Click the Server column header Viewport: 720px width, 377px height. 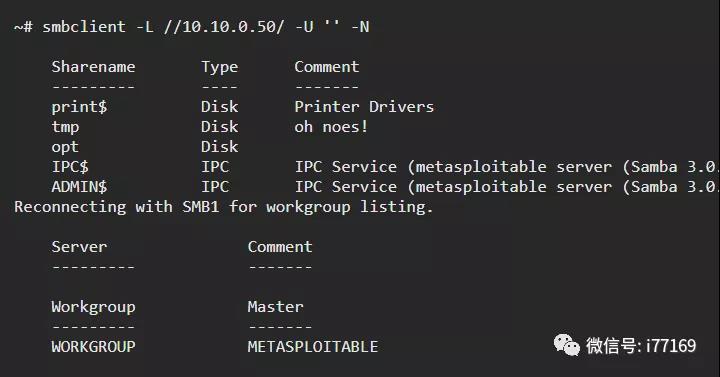click(x=79, y=247)
